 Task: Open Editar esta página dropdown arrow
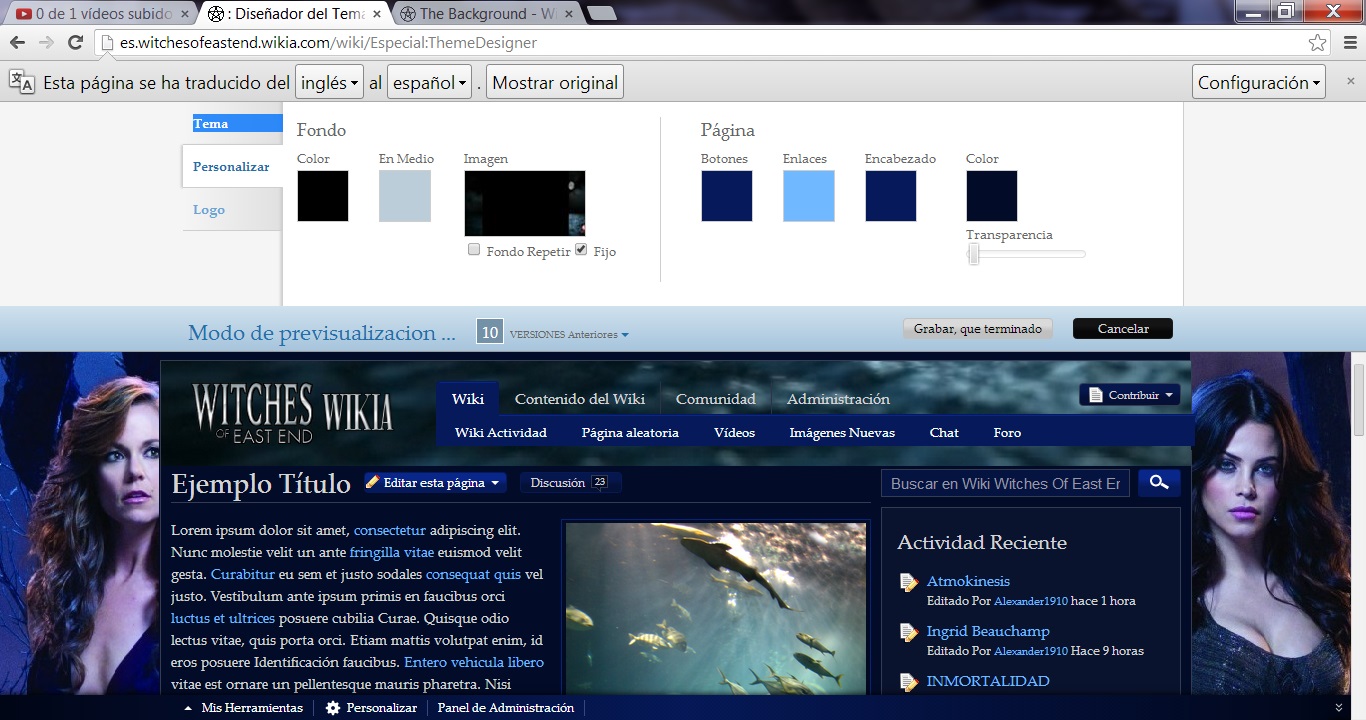point(495,483)
